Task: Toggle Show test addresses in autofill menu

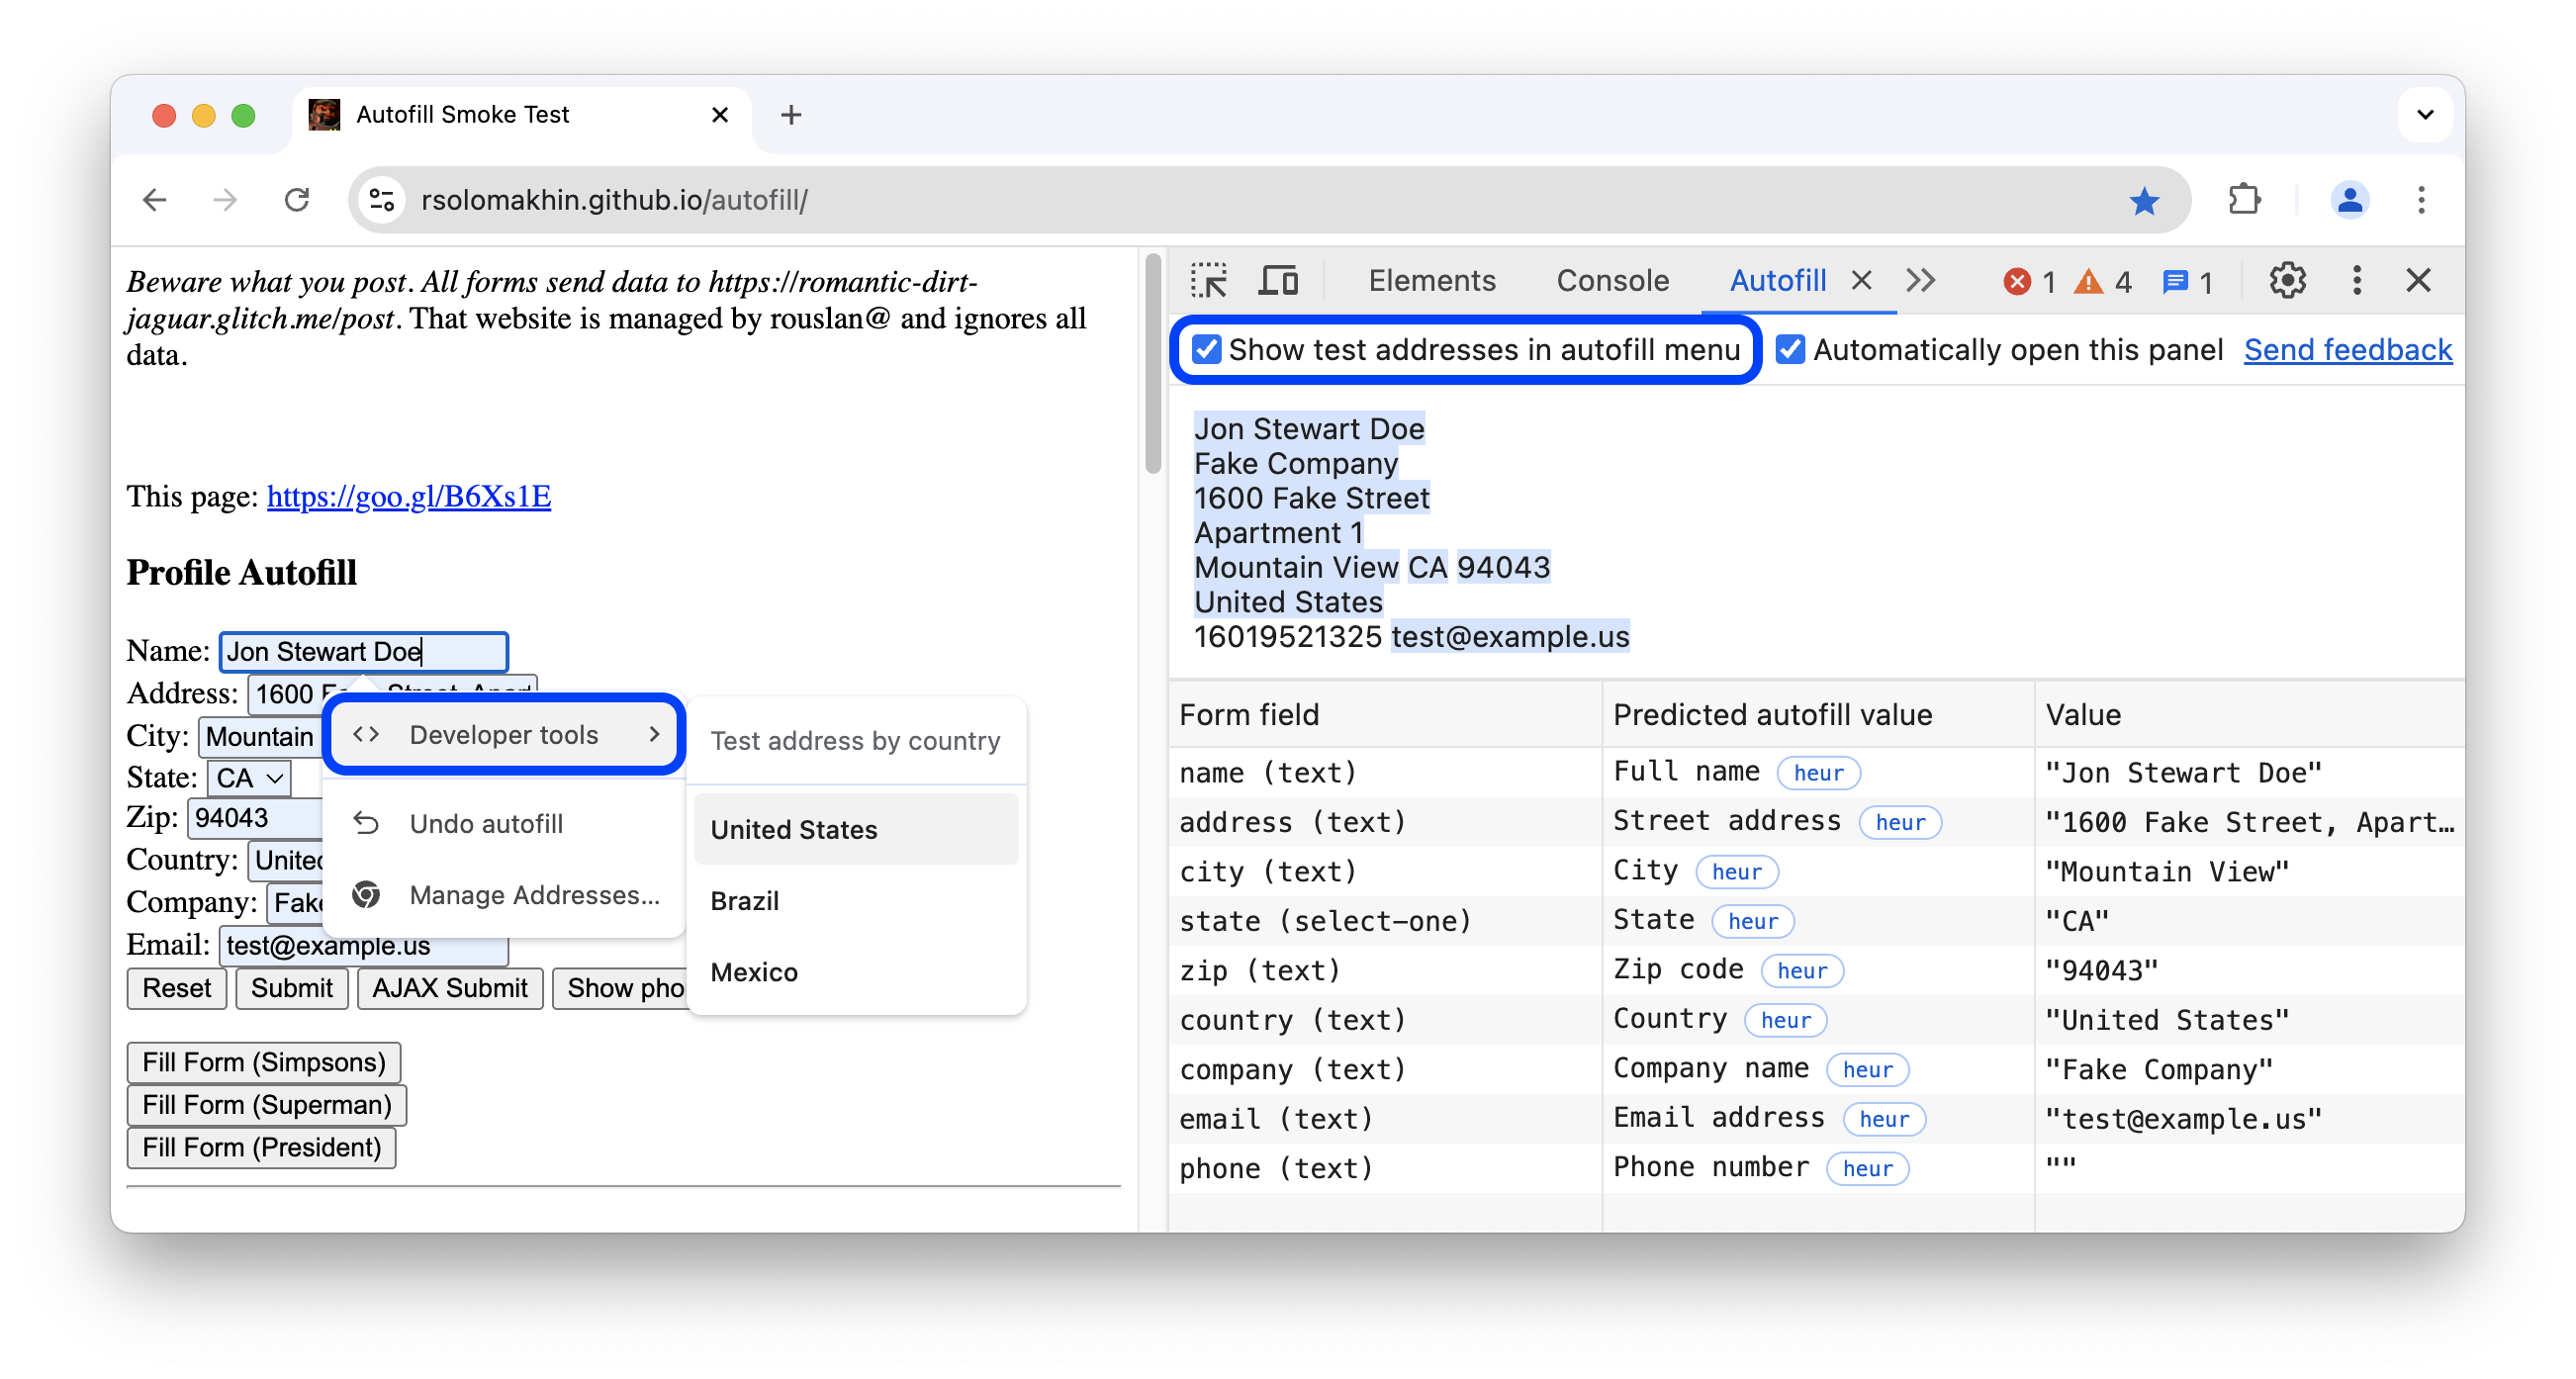Action: (1205, 349)
